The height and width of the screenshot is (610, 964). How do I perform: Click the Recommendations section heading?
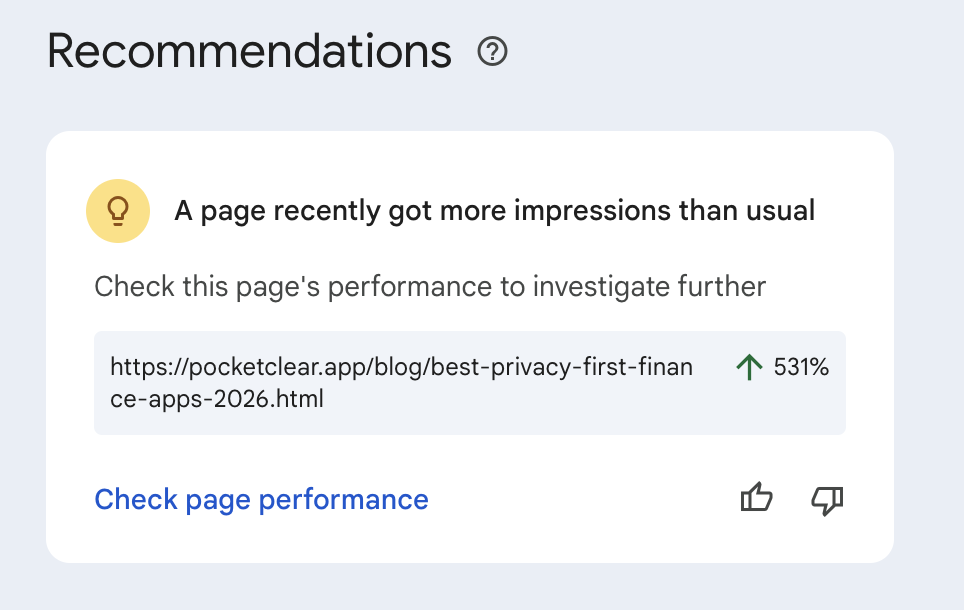coord(249,51)
